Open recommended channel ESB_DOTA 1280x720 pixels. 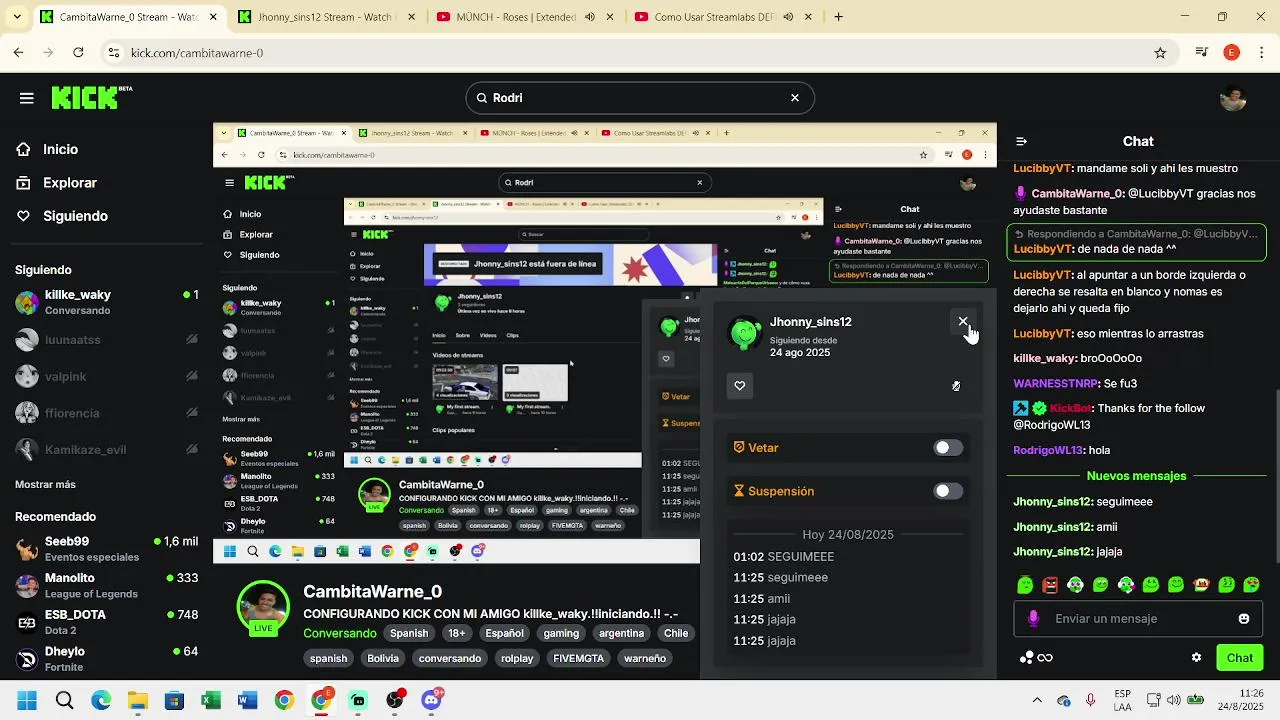pyautogui.click(x=106, y=622)
